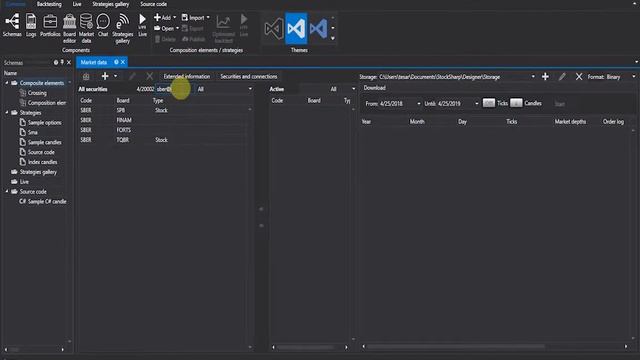
Task: Add a security with the plus icon
Action: (x=105, y=76)
